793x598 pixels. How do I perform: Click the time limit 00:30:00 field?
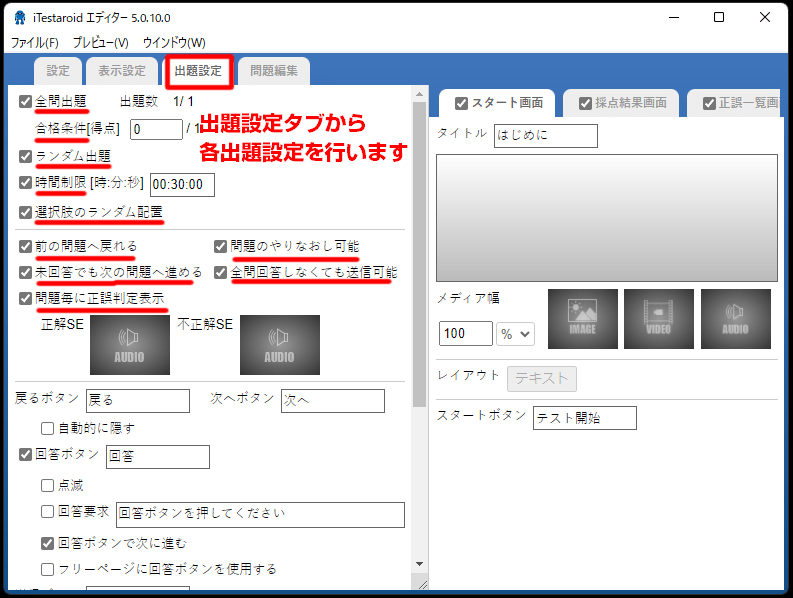(x=183, y=185)
